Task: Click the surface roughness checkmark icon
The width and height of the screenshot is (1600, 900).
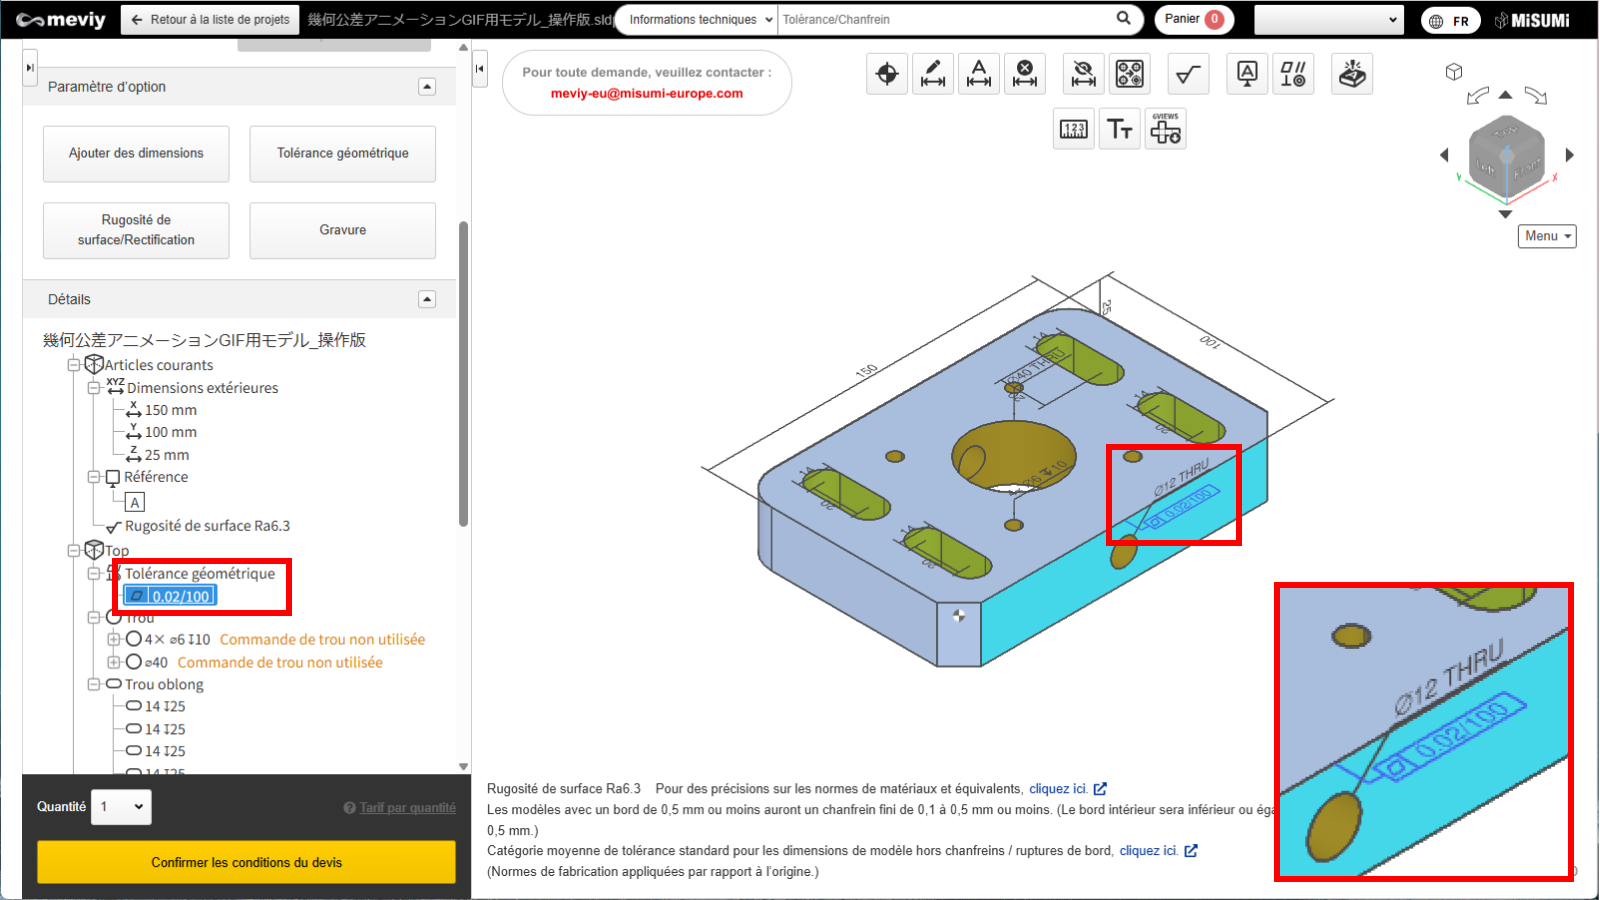Action: 1187,74
